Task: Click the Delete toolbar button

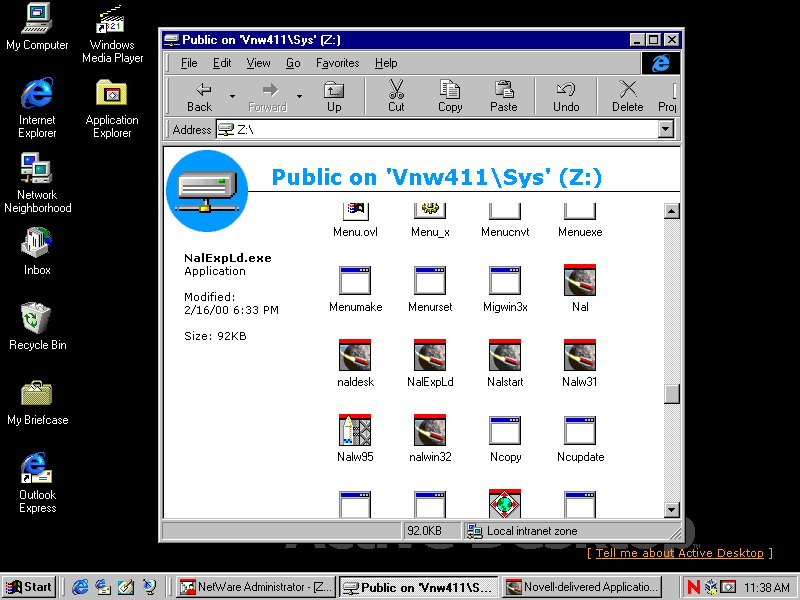Action: click(628, 96)
